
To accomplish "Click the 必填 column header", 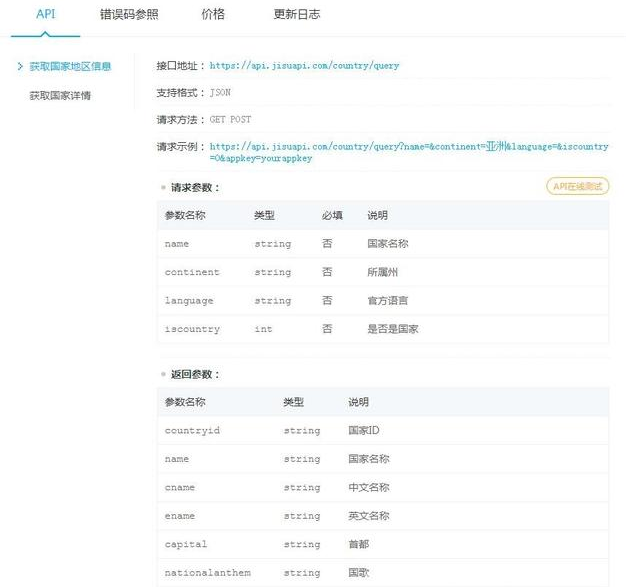I will point(332,215).
